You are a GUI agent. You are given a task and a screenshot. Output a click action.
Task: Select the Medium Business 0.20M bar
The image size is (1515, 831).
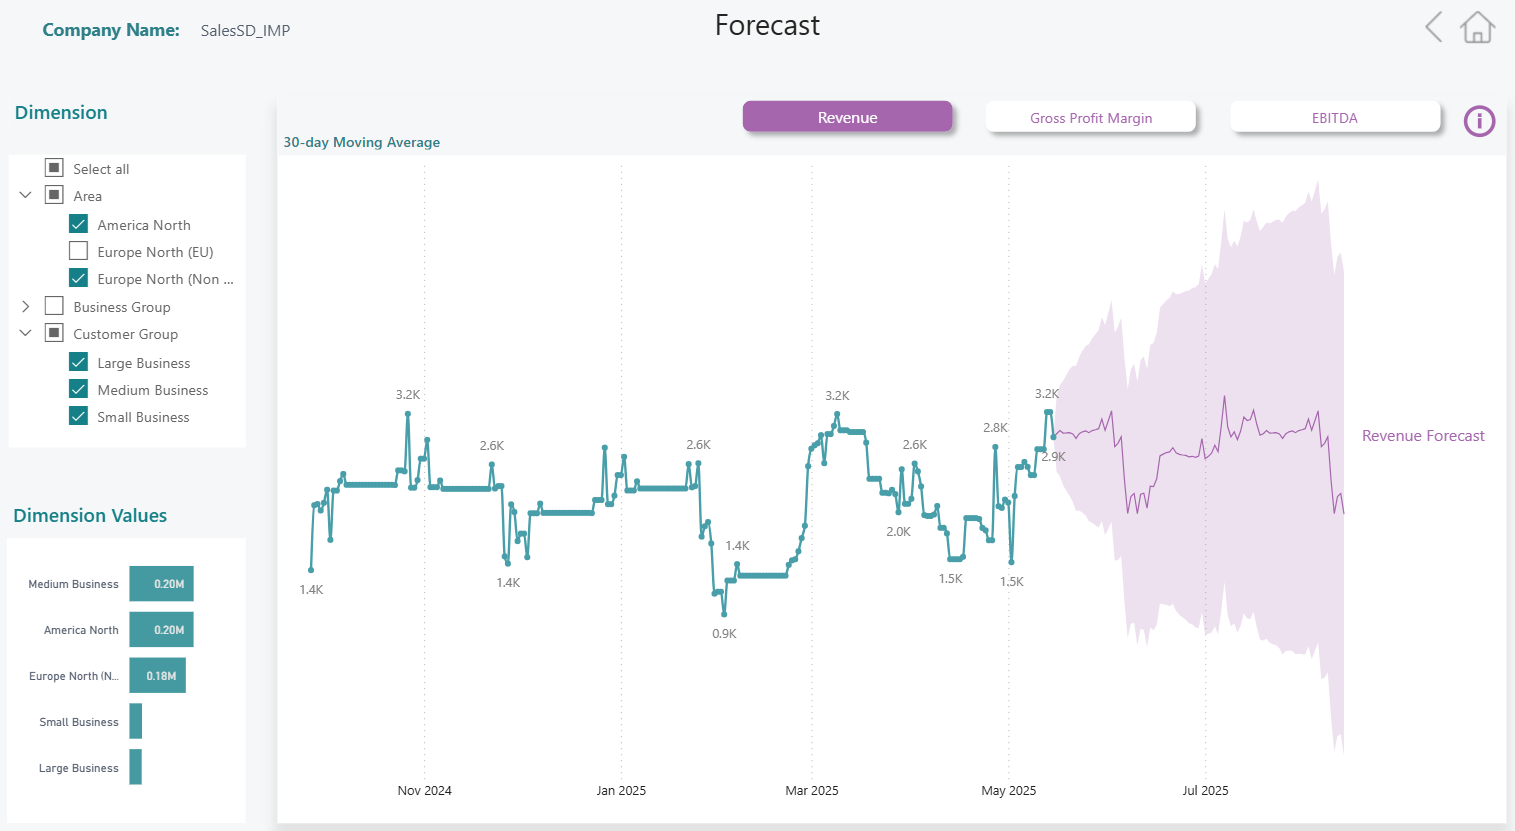161,584
